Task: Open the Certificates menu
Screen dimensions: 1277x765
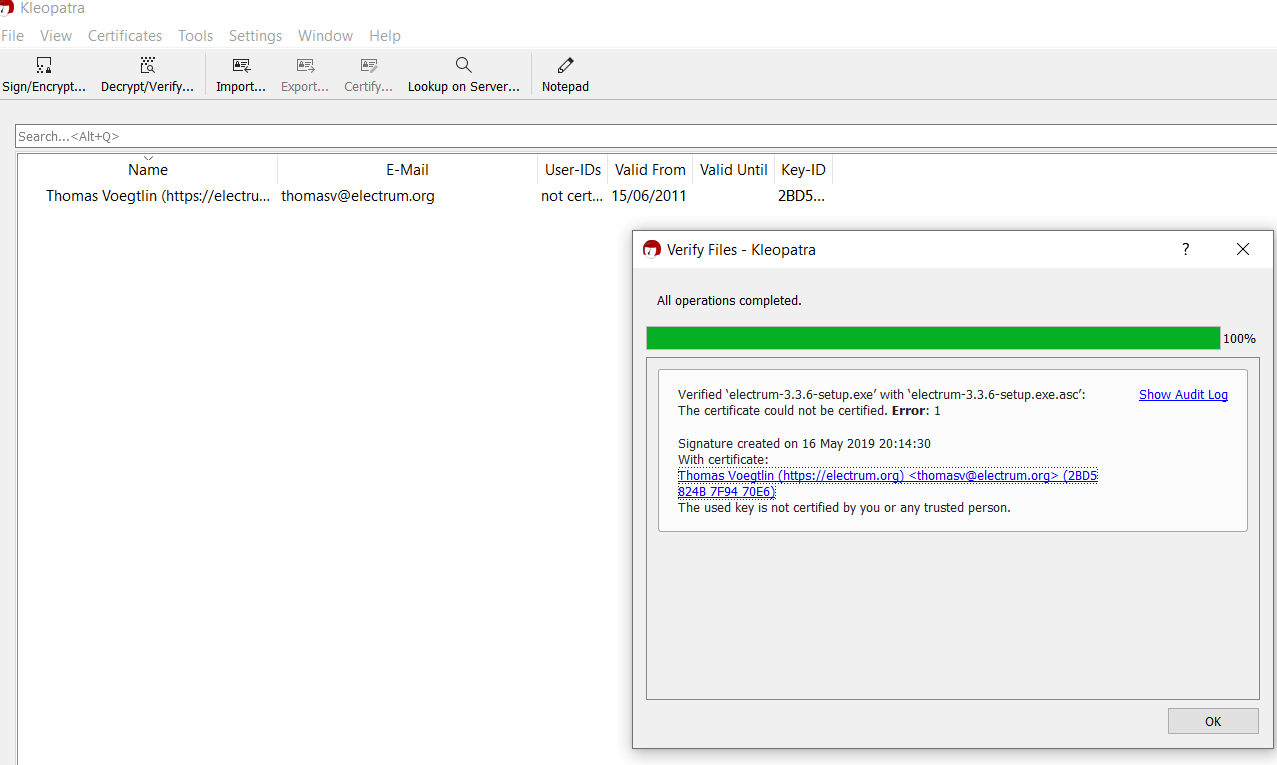Action: pyautogui.click(x=125, y=35)
